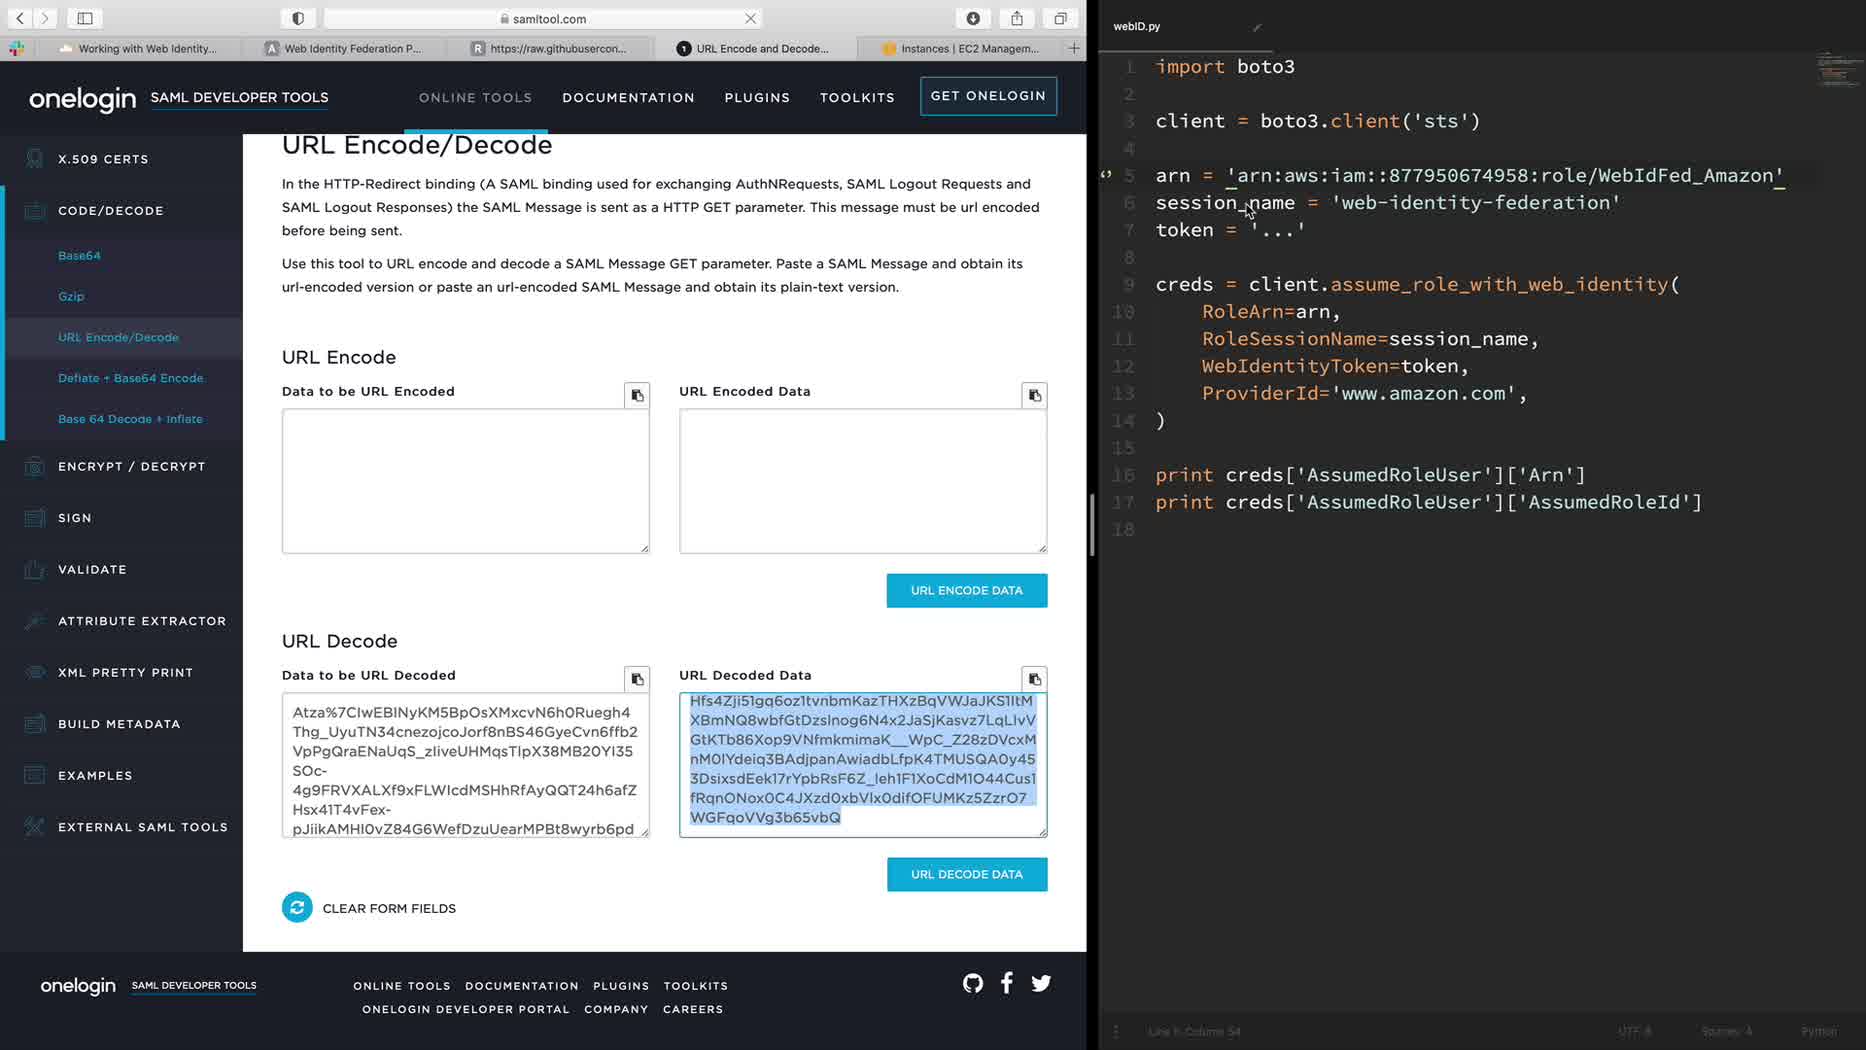The width and height of the screenshot is (1866, 1050).
Task: Collapse the Code/Decode sidebar section
Action: pos(110,211)
